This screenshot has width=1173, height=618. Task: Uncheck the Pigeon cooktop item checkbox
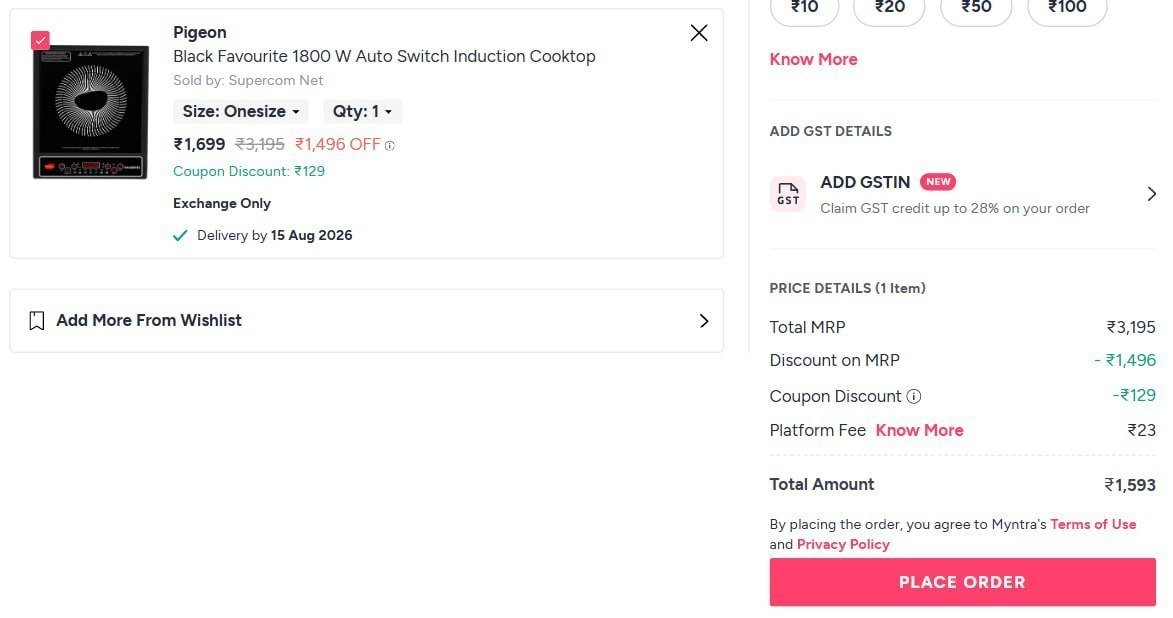point(40,40)
